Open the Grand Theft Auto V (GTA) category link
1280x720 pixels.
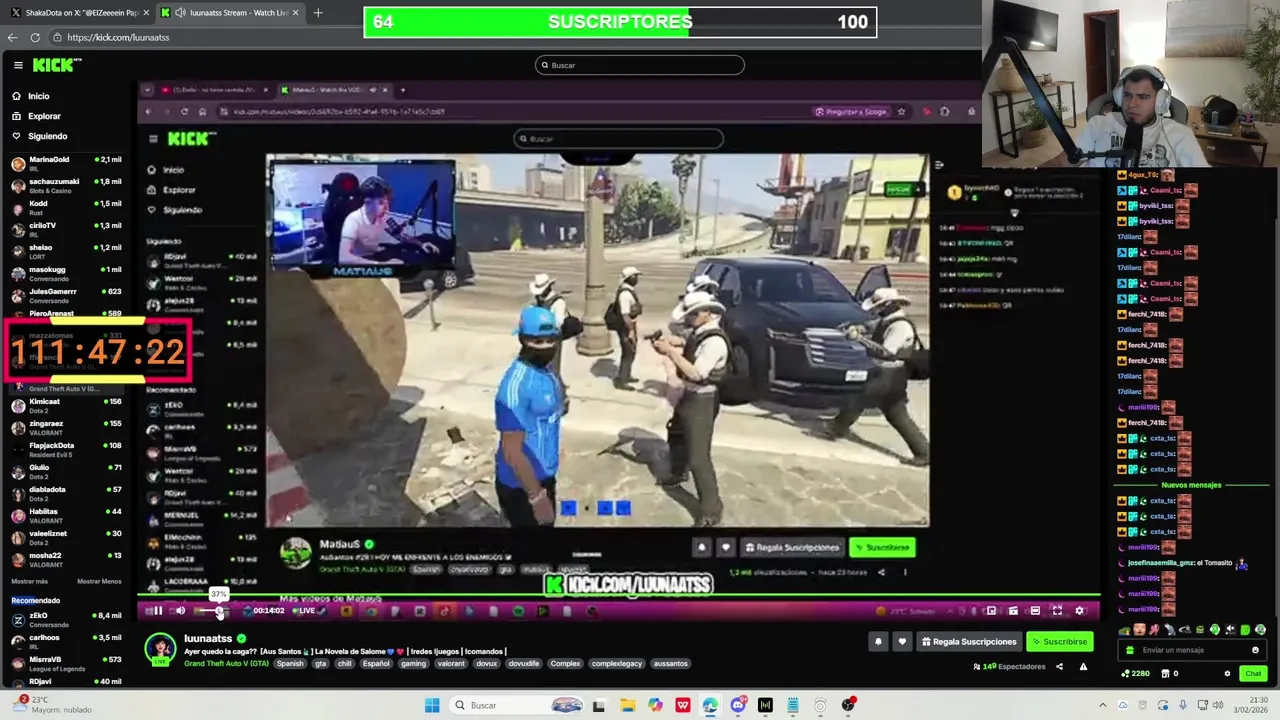[227, 663]
